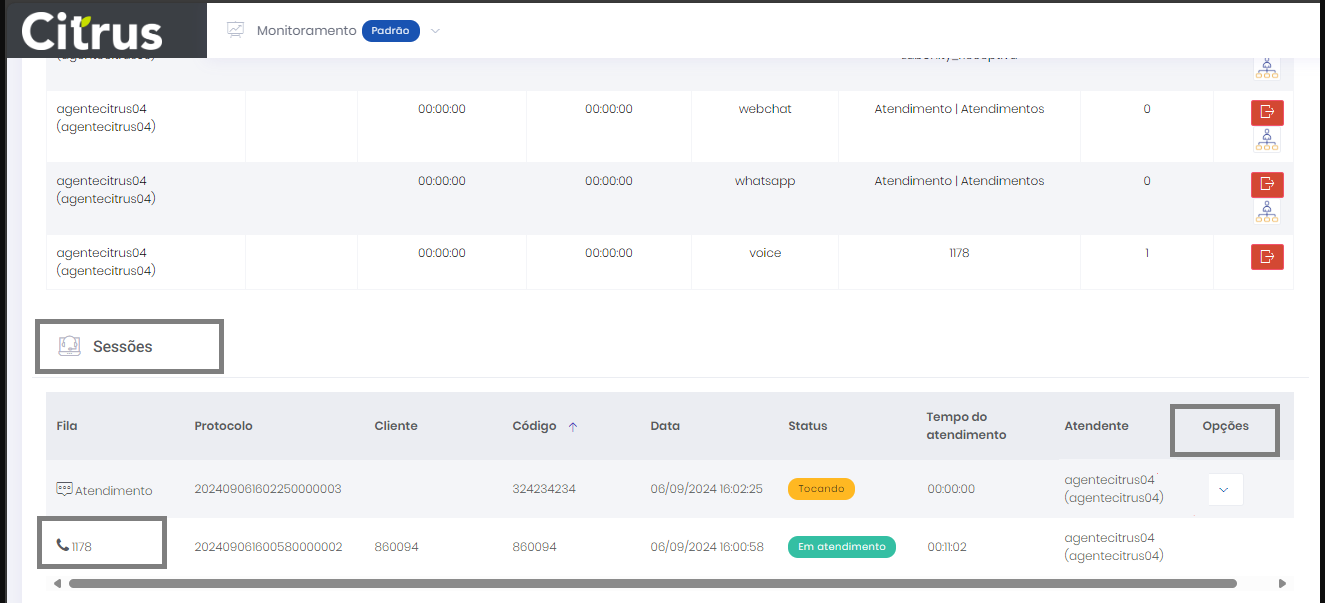Click the horizontal scrollbar left arrow
Screen dimensions: 1325x603
pyautogui.click(x=57, y=583)
